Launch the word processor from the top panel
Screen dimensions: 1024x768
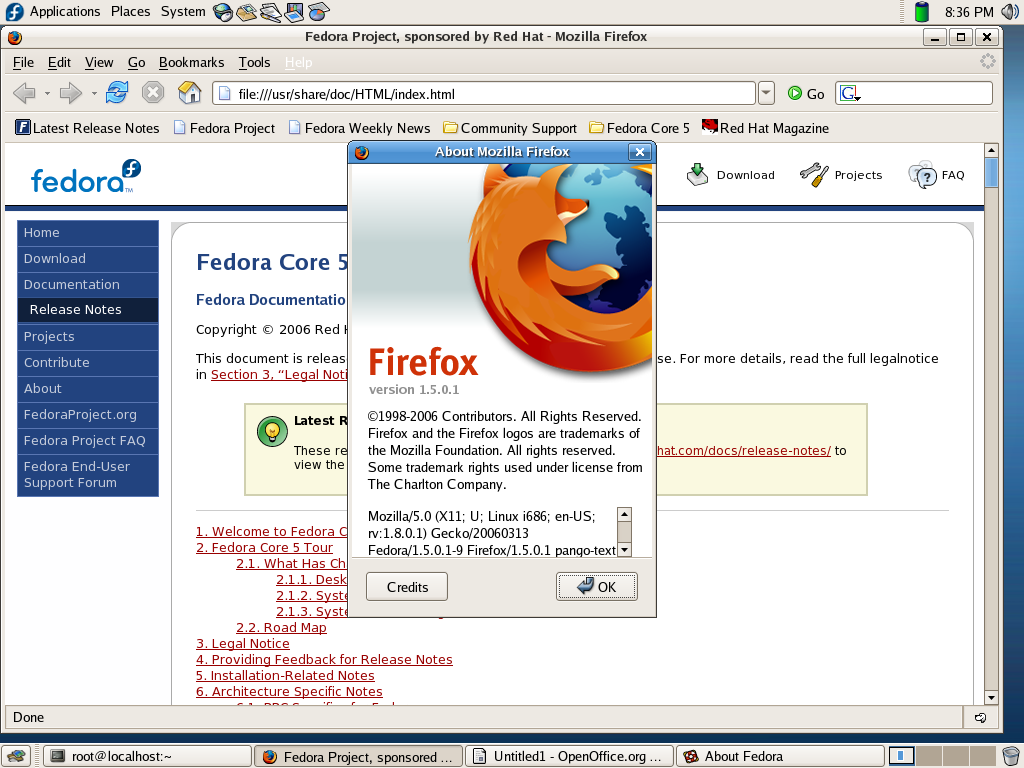click(270, 12)
